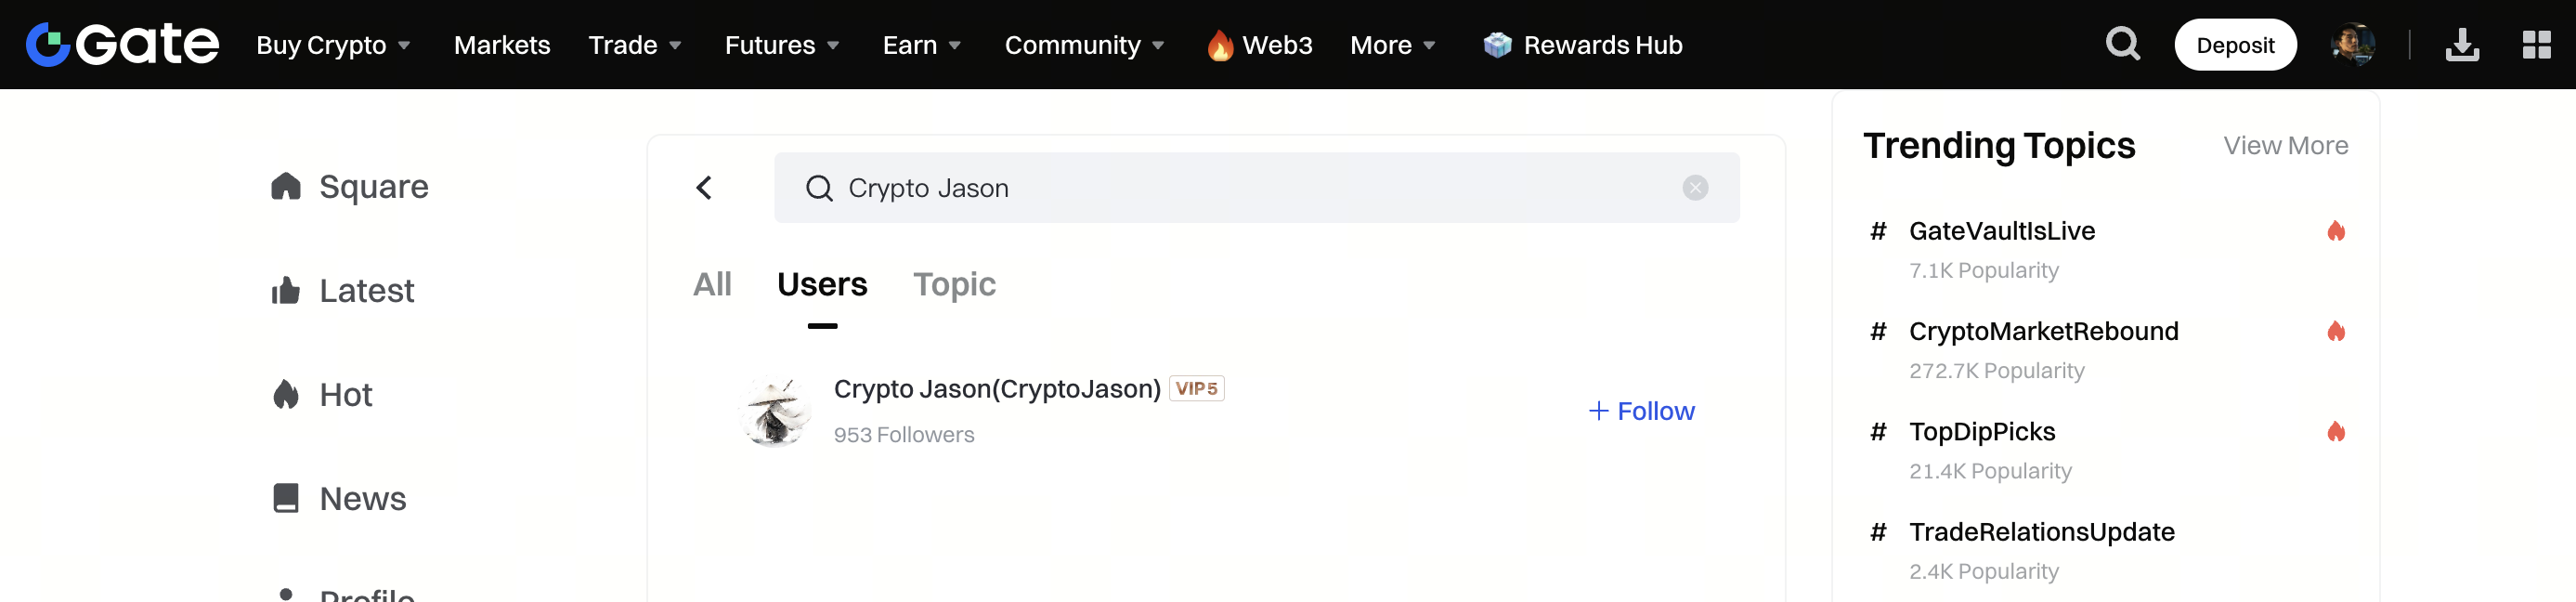Click the download app icon
Screen dimensions: 2576x602
click(2461, 45)
